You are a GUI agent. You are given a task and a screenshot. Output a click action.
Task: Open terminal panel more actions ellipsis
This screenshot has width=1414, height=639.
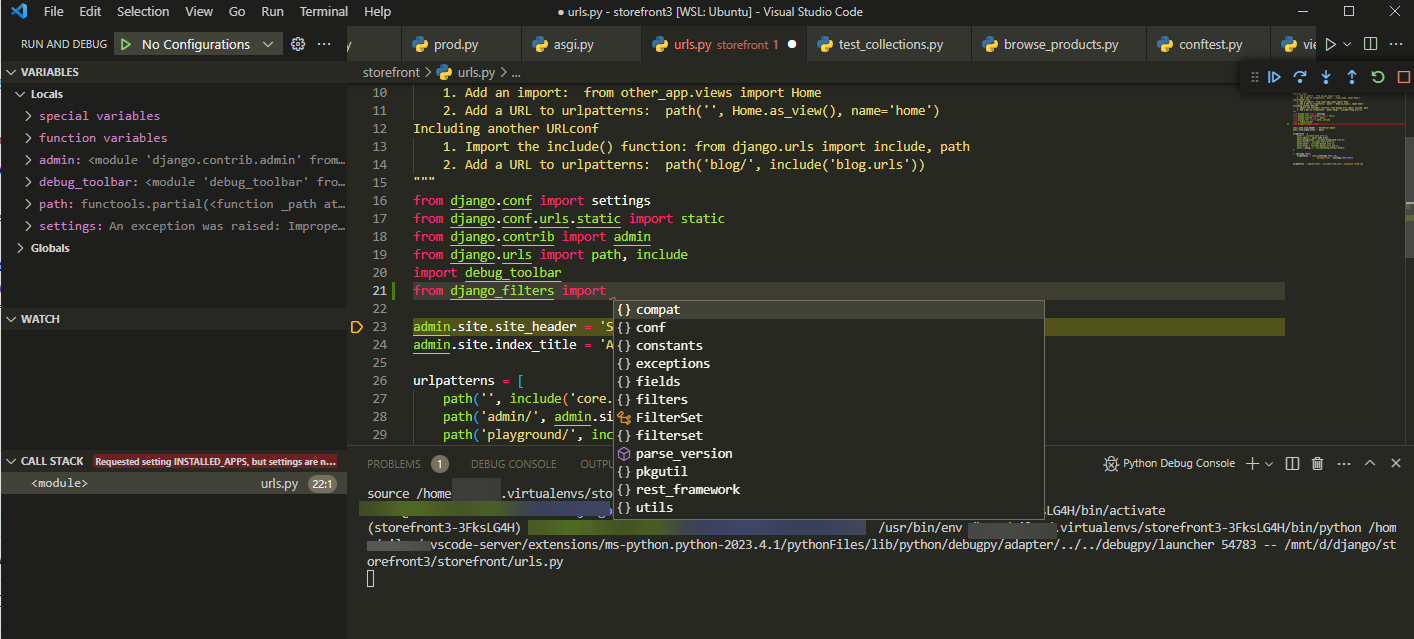(x=1343, y=463)
